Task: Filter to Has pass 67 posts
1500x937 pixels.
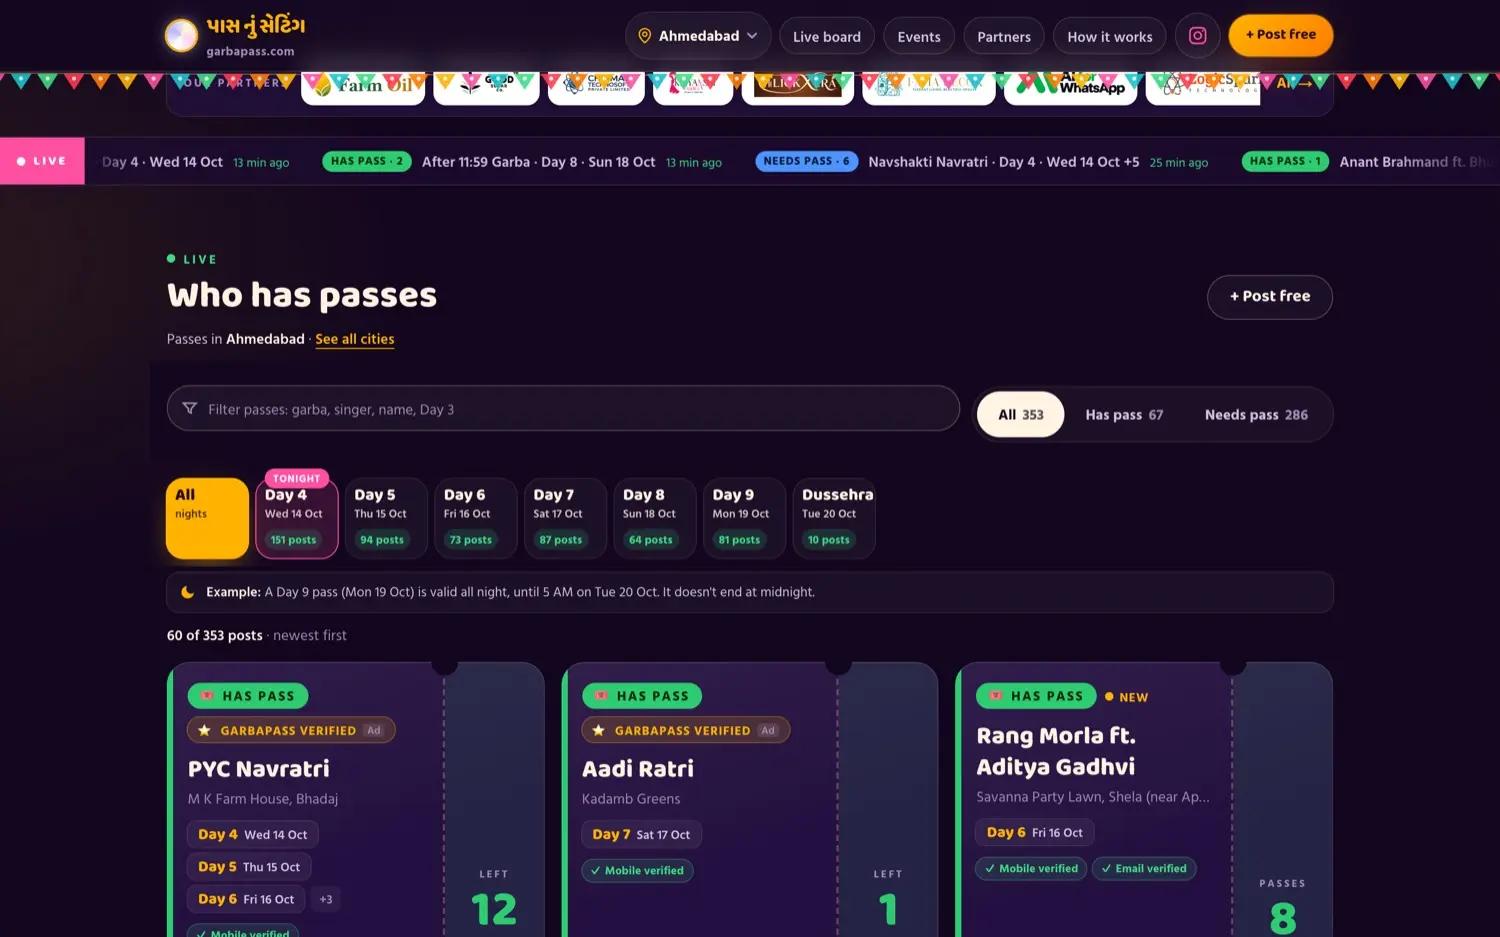Action: tap(1124, 415)
